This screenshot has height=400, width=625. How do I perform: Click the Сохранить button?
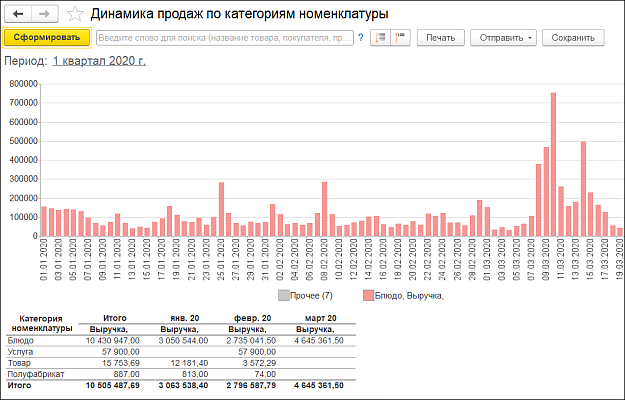coord(573,38)
